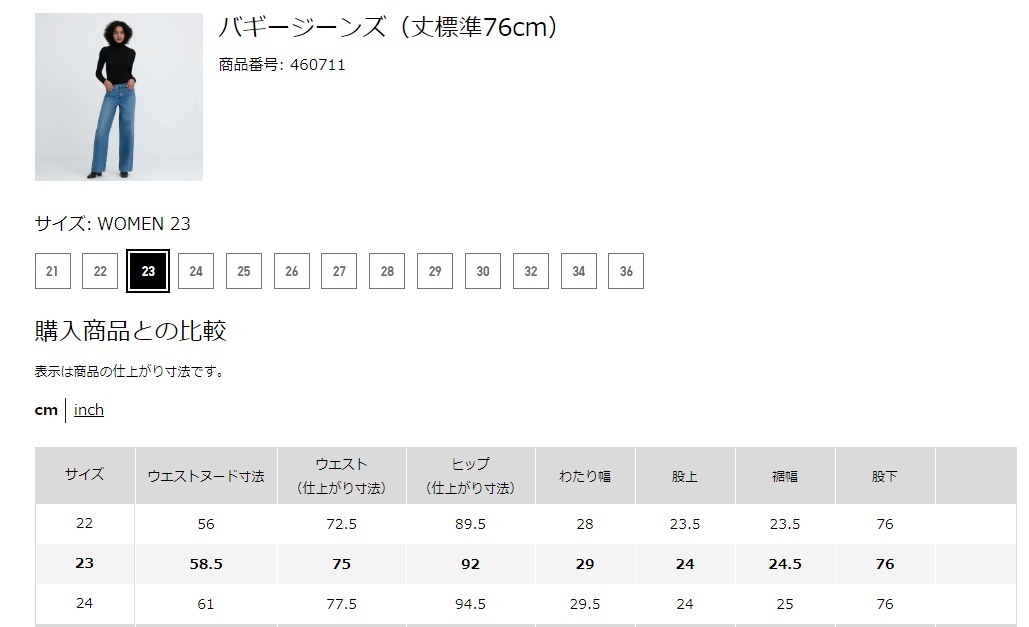
Task: Choose size 32 option
Action: click(531, 271)
